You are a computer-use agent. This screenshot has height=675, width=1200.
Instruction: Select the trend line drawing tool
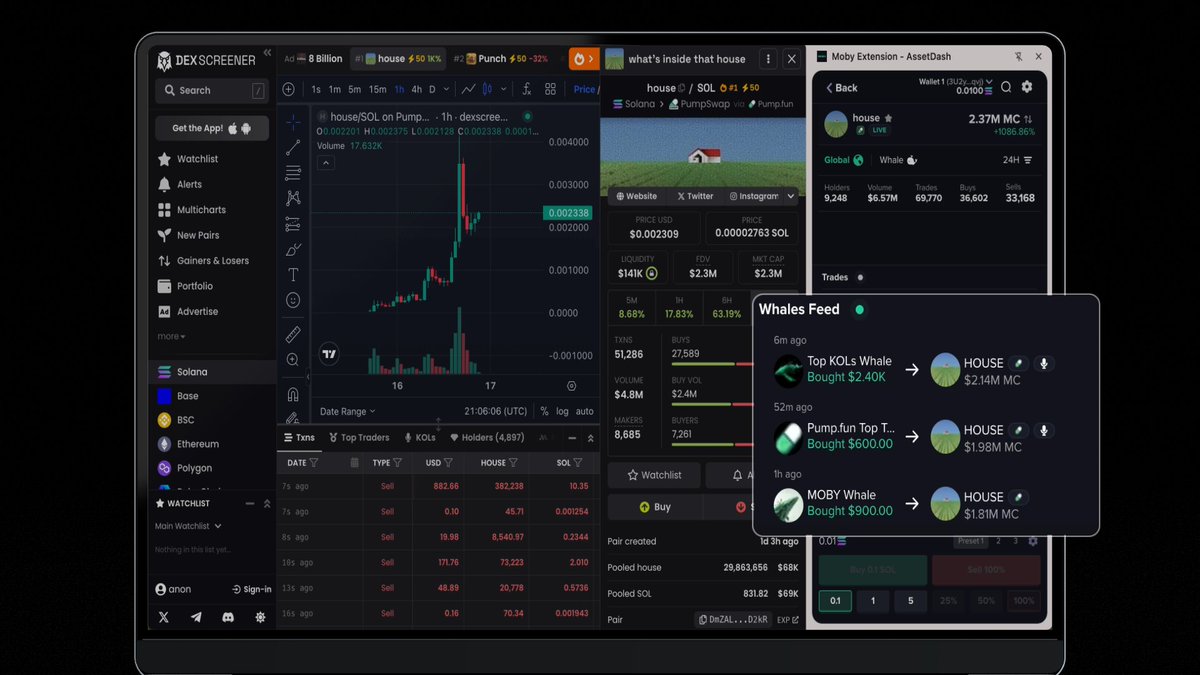tap(293, 148)
